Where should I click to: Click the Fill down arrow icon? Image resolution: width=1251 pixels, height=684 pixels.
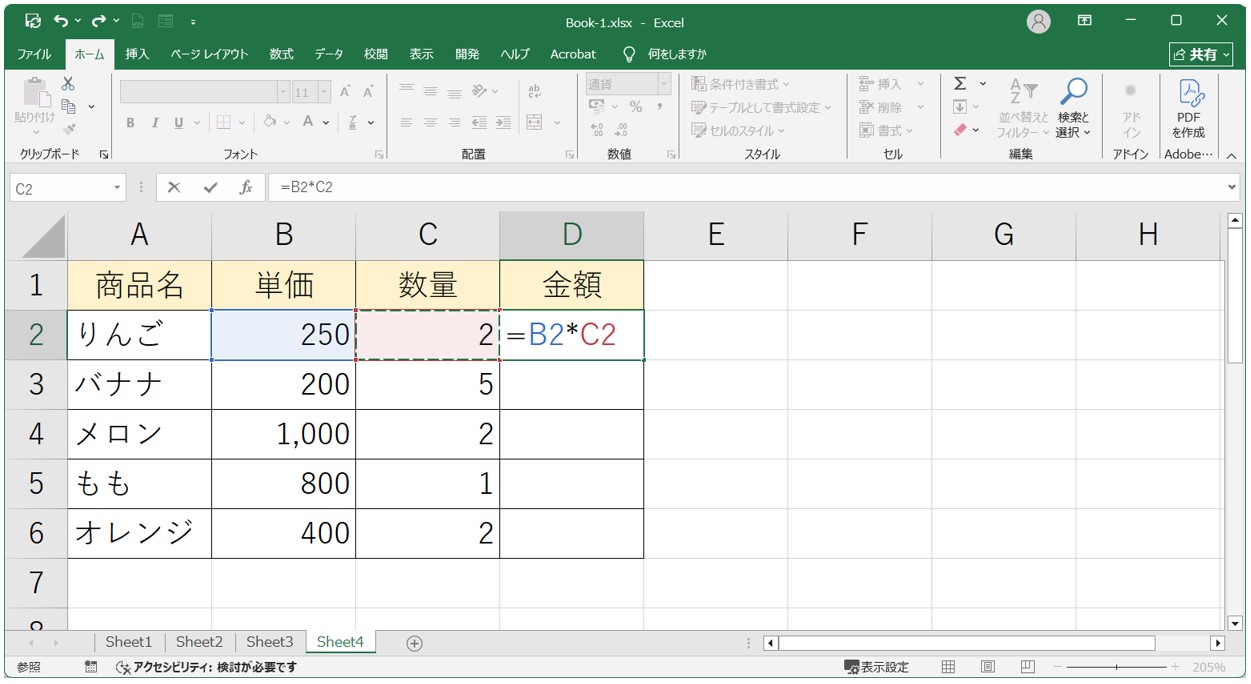[960, 107]
